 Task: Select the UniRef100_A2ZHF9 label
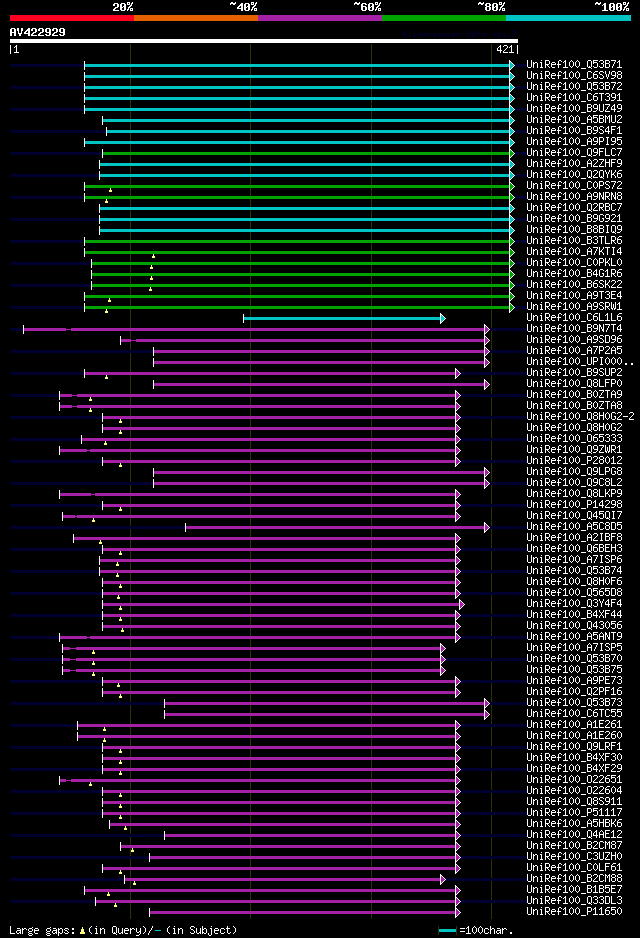pos(574,163)
